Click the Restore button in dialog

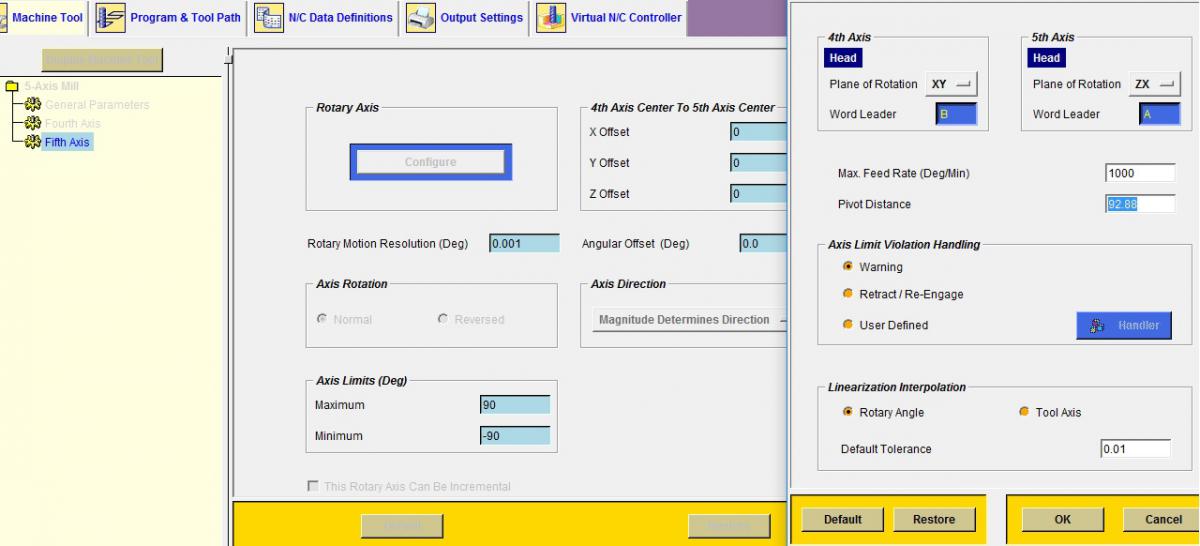point(934,519)
